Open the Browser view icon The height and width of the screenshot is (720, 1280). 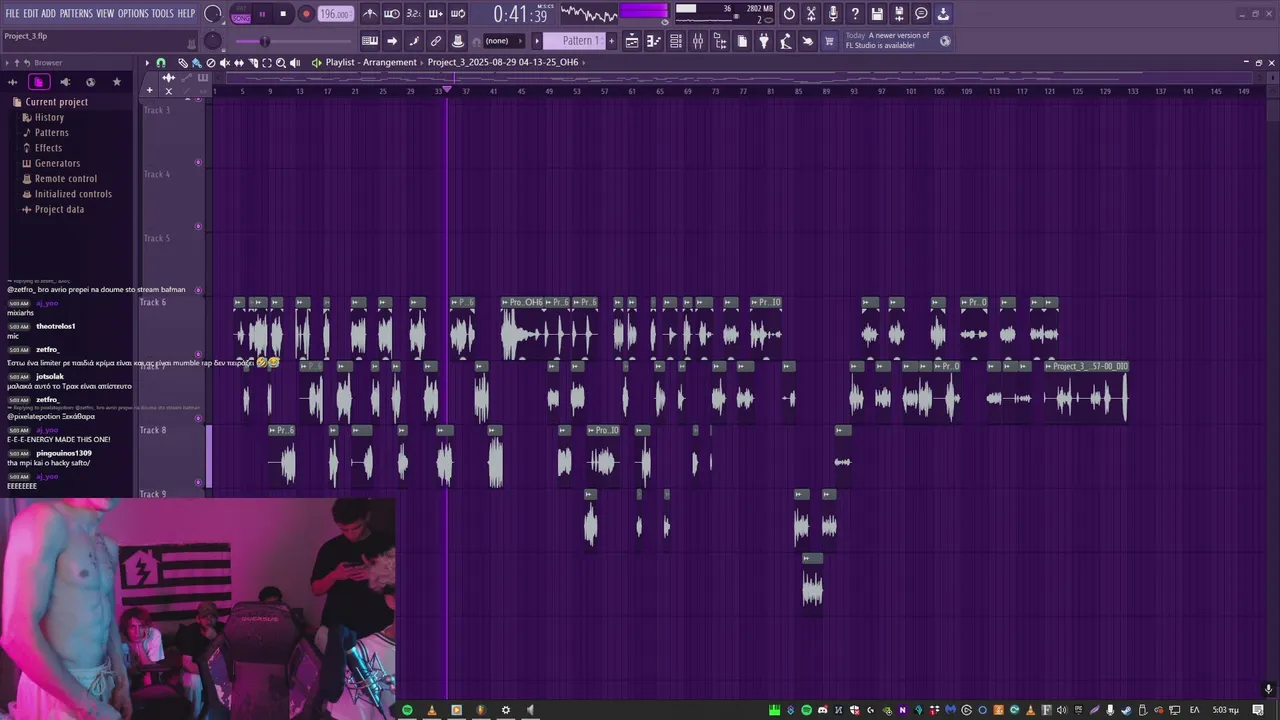[720, 41]
